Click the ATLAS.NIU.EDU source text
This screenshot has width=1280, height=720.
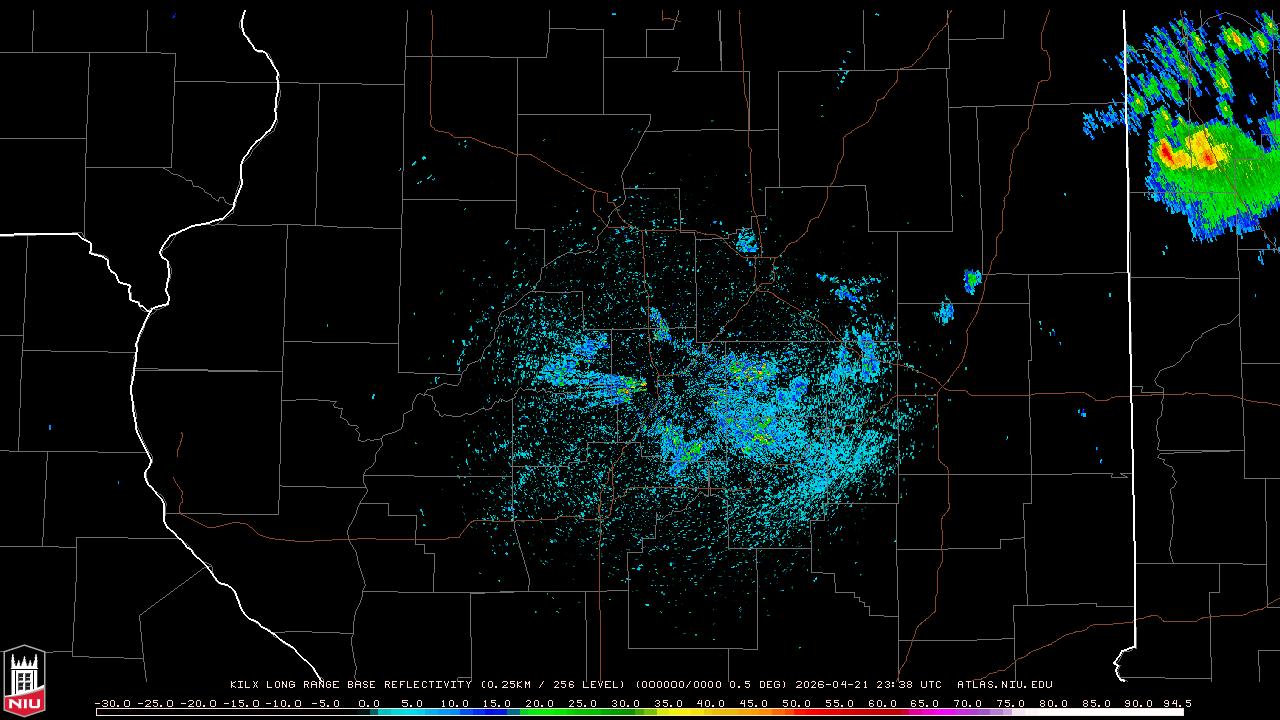click(x=1005, y=685)
